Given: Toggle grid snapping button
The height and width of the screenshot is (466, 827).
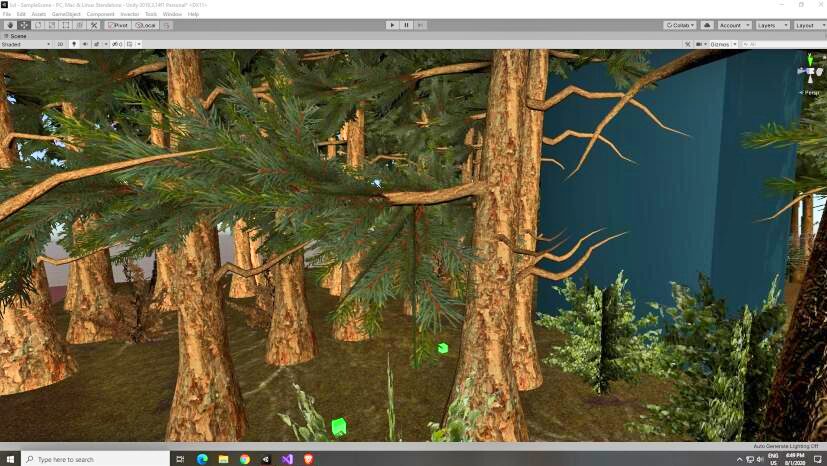Looking at the screenshot, I should (x=167, y=25).
